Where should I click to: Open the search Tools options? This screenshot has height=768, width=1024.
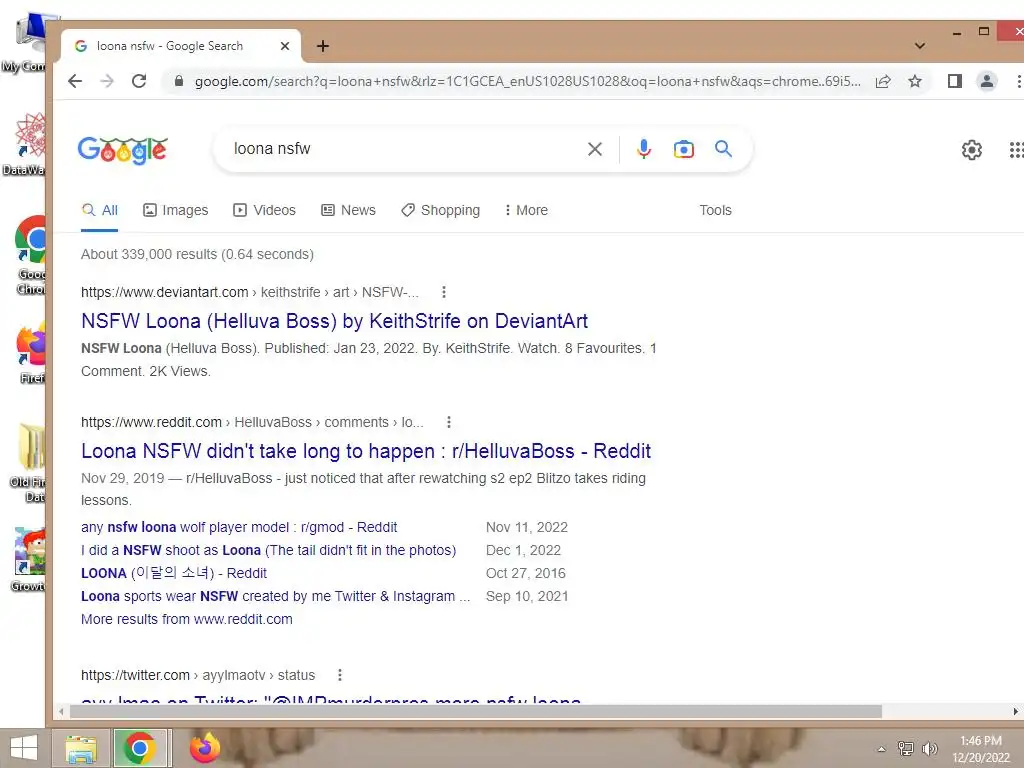pos(715,210)
